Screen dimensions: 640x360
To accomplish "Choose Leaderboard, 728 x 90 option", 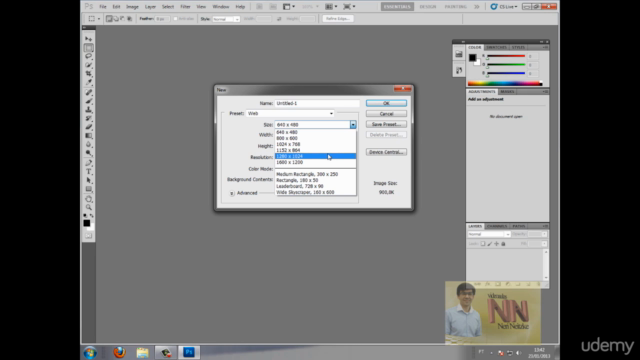I will click(x=316, y=186).
